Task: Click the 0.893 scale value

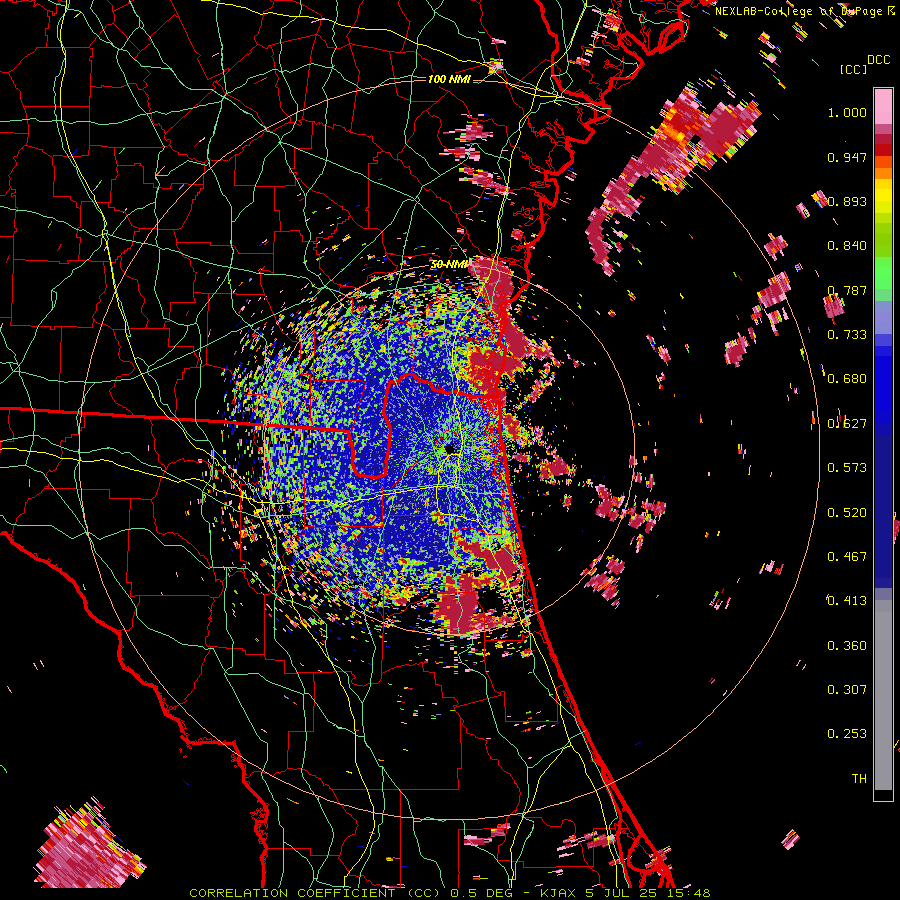Action: (847, 201)
